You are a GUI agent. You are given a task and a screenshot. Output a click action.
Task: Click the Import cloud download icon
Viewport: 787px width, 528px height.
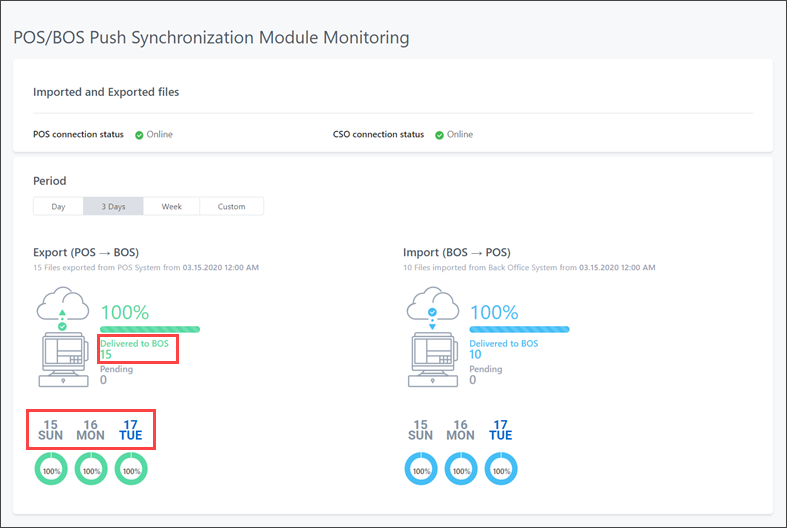(x=433, y=308)
